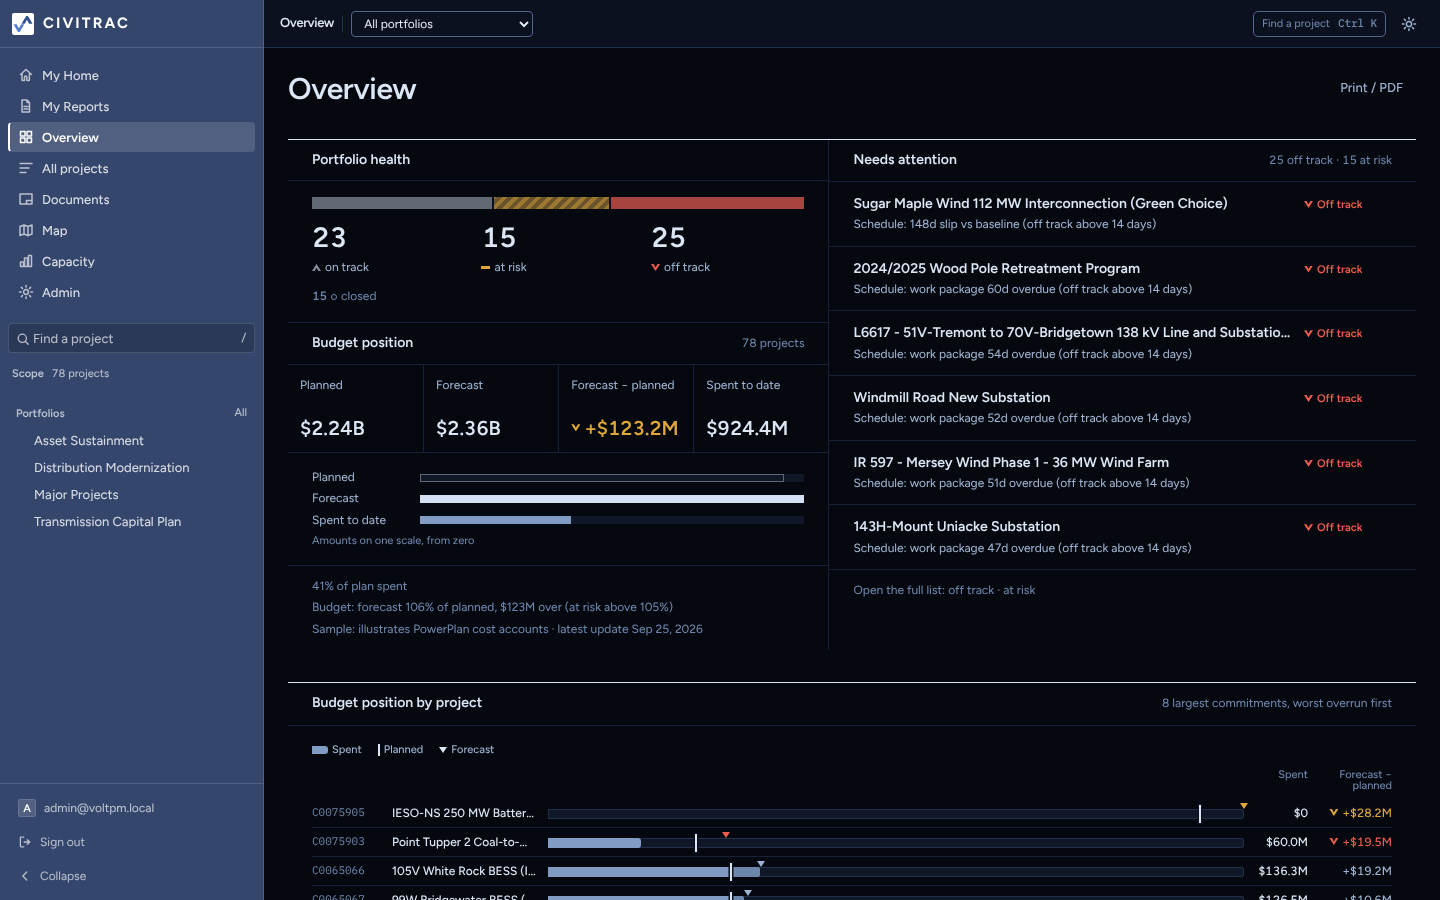The height and width of the screenshot is (900, 1440).
Task: Click the Sign out arrow icon
Action: point(26,842)
